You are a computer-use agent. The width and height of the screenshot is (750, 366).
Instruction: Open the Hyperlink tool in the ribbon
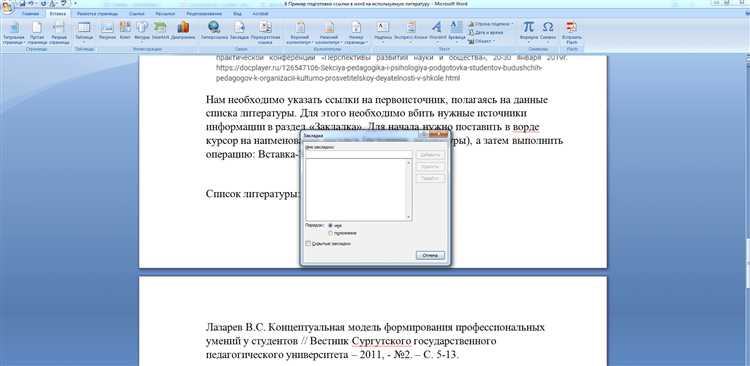214,31
